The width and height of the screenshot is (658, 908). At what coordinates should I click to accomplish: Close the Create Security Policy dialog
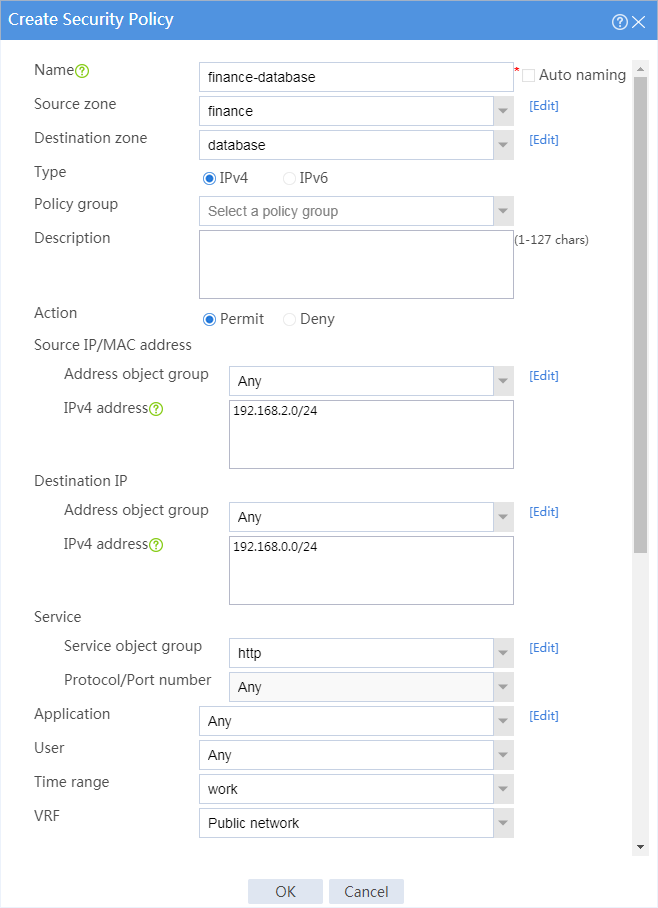[x=638, y=22]
